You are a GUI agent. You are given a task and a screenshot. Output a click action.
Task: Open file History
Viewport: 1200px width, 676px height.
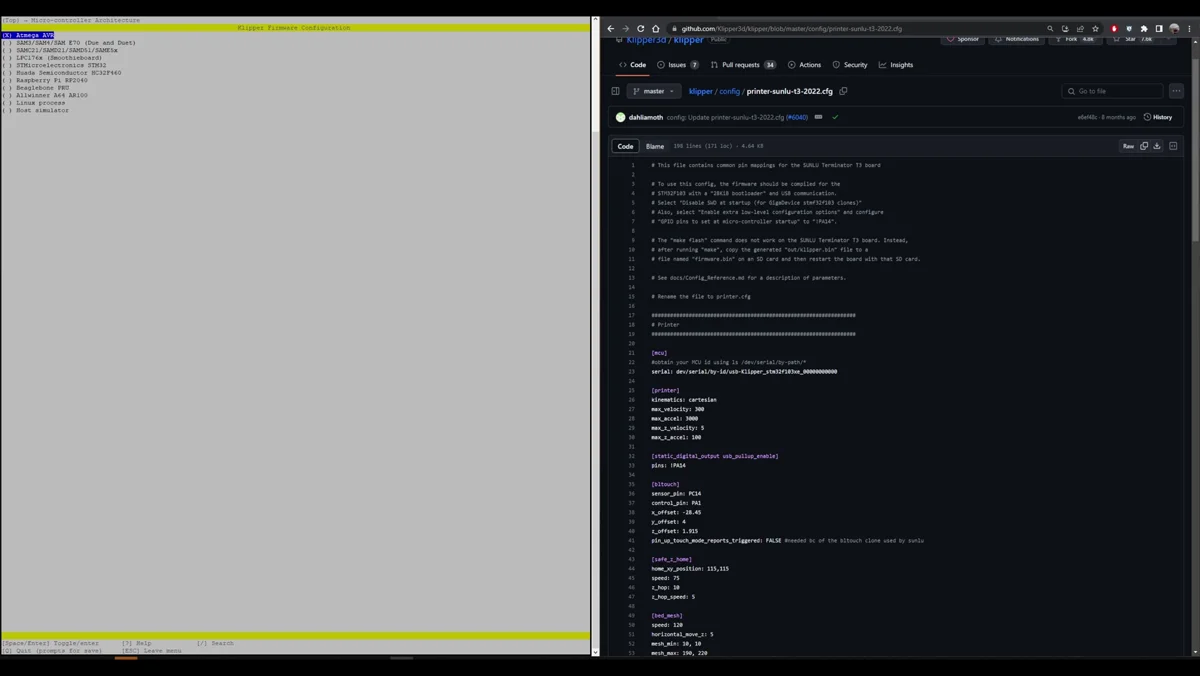pos(1158,117)
